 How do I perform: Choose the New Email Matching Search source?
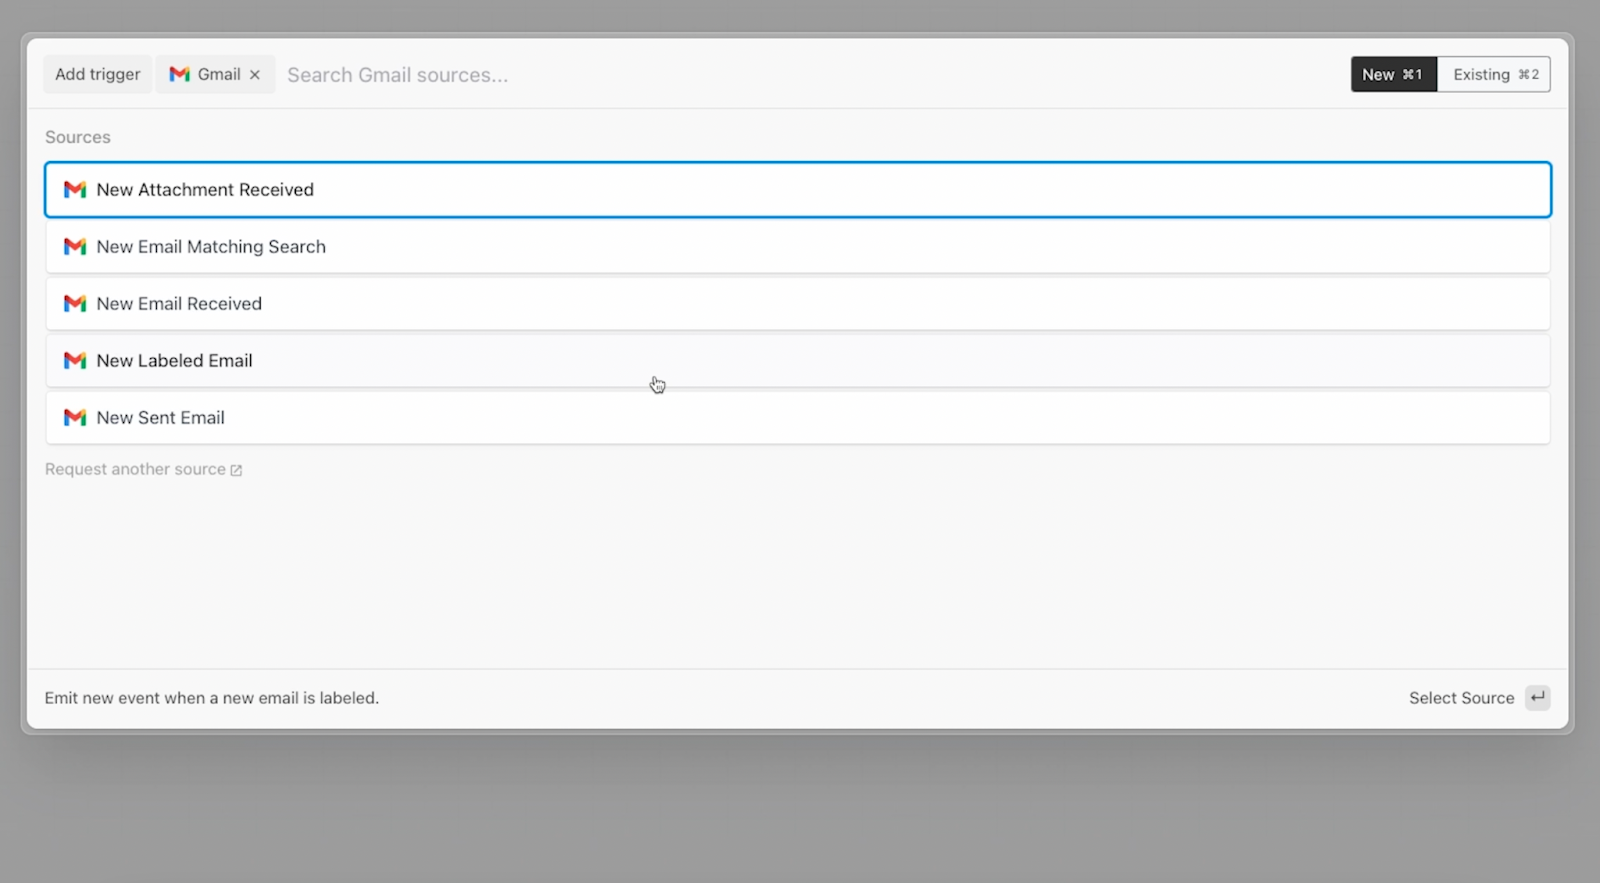(798, 247)
